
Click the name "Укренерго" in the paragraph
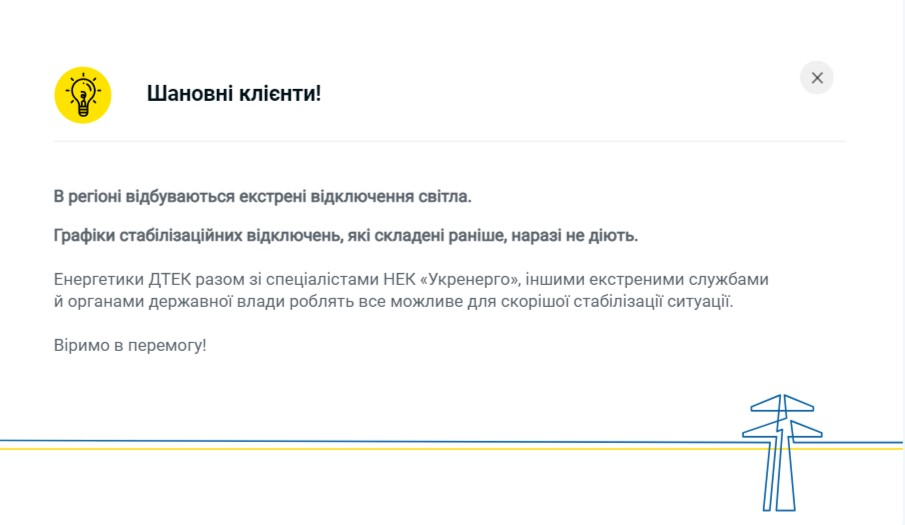472,279
